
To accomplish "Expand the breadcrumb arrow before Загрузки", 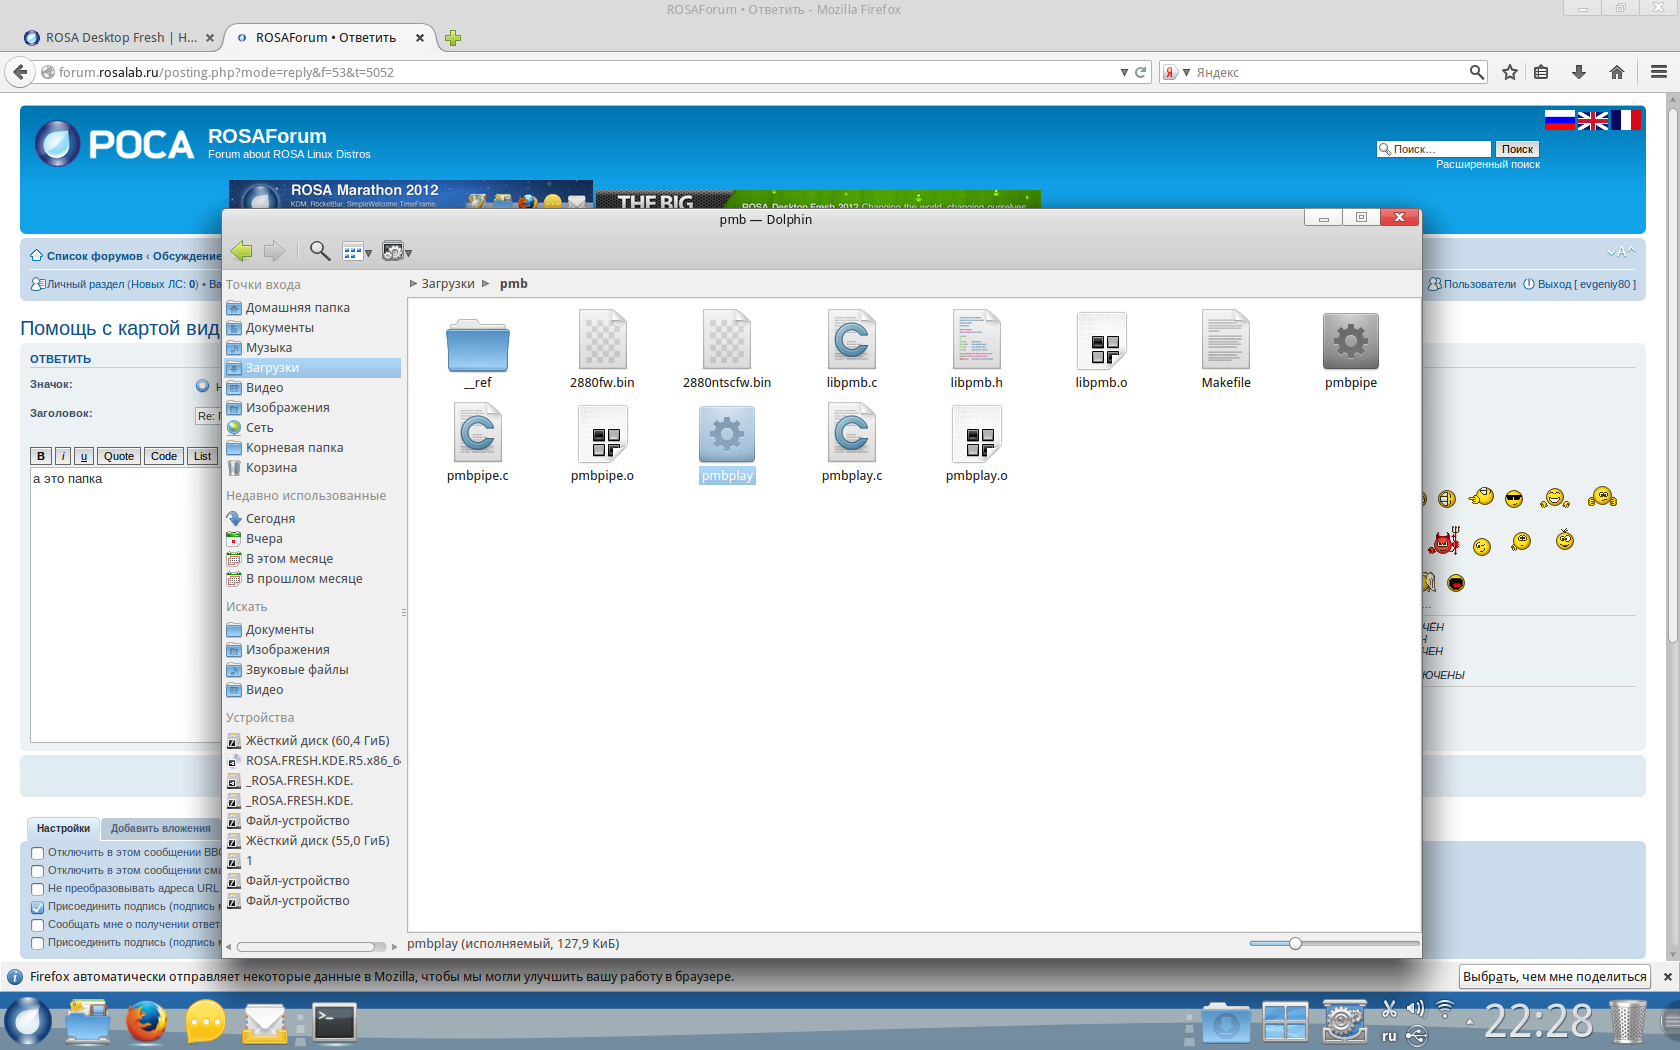I will (413, 284).
